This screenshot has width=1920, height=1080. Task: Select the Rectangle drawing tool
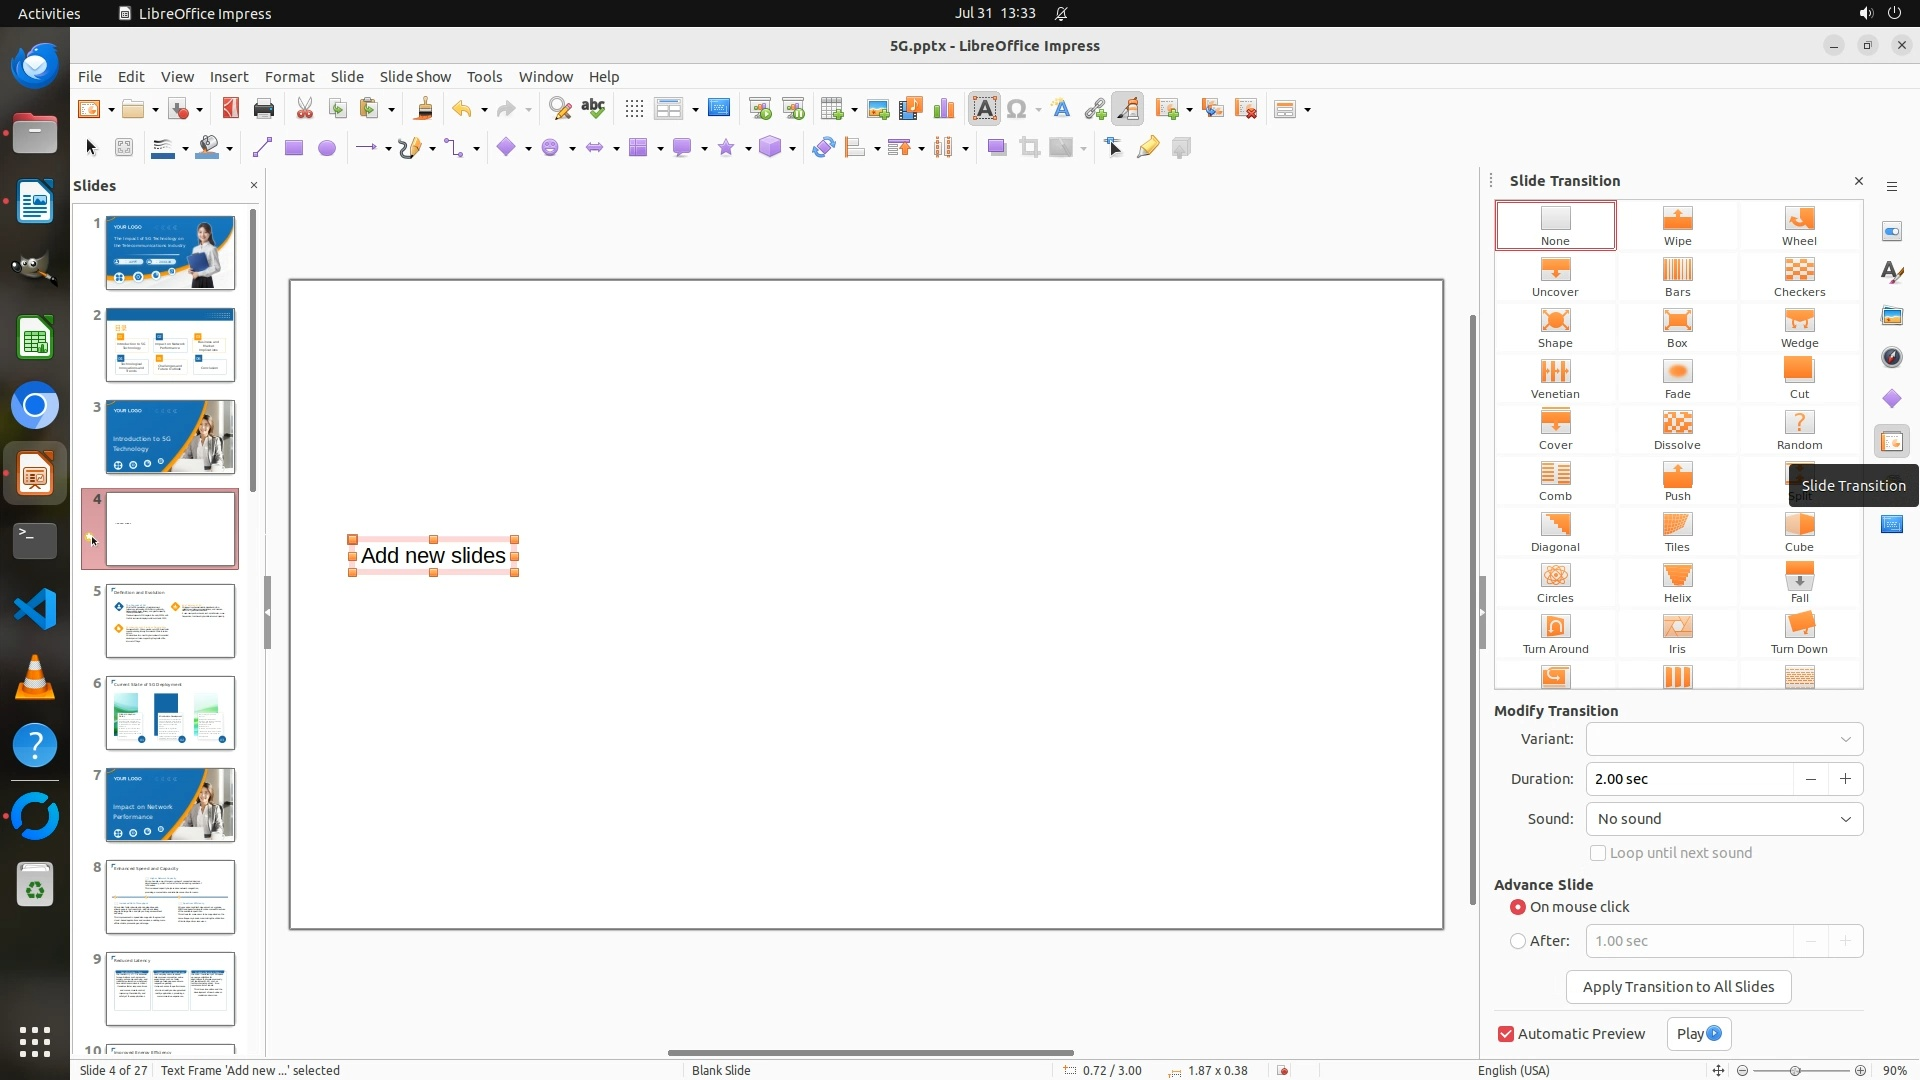click(293, 148)
